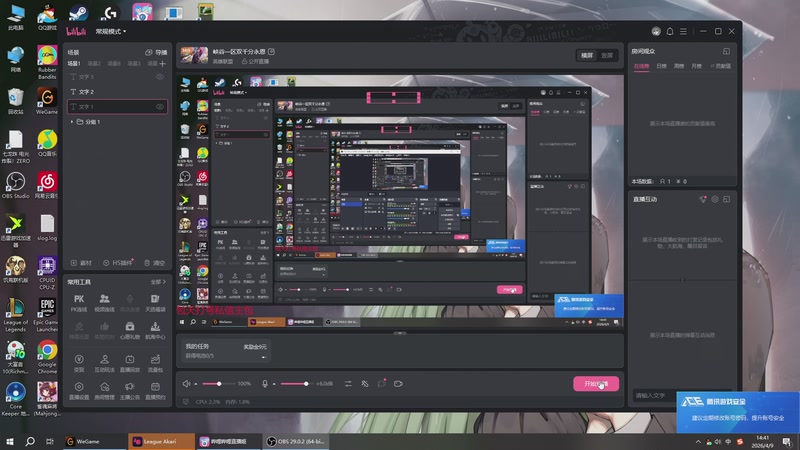Click the speaker volume icon
800x450 pixels.
tap(187, 384)
